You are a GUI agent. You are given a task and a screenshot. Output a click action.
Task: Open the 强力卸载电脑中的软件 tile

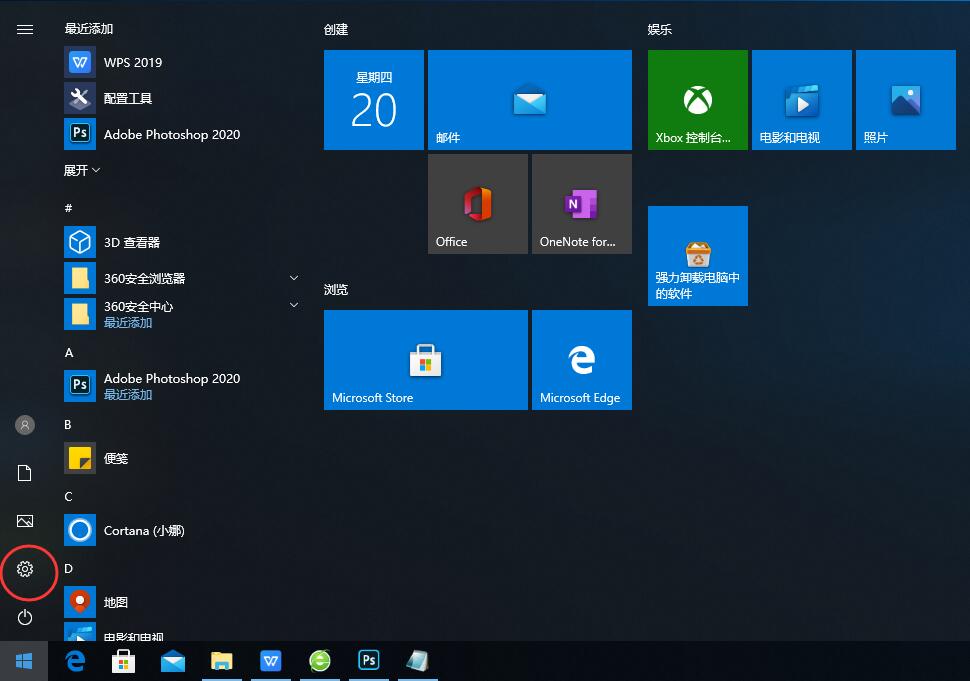click(698, 256)
